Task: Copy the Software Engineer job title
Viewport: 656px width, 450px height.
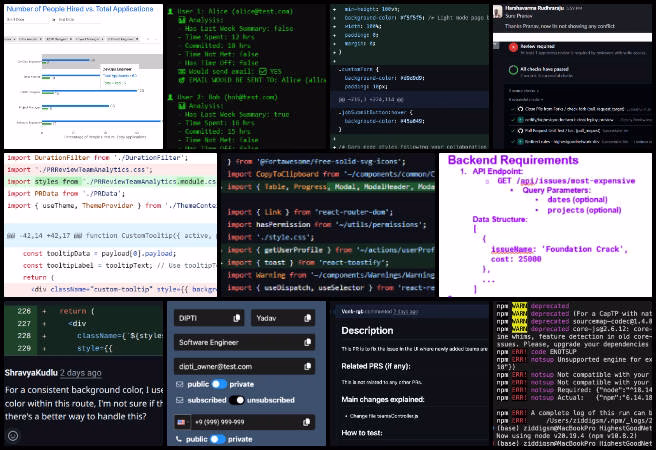Action: click(308, 343)
